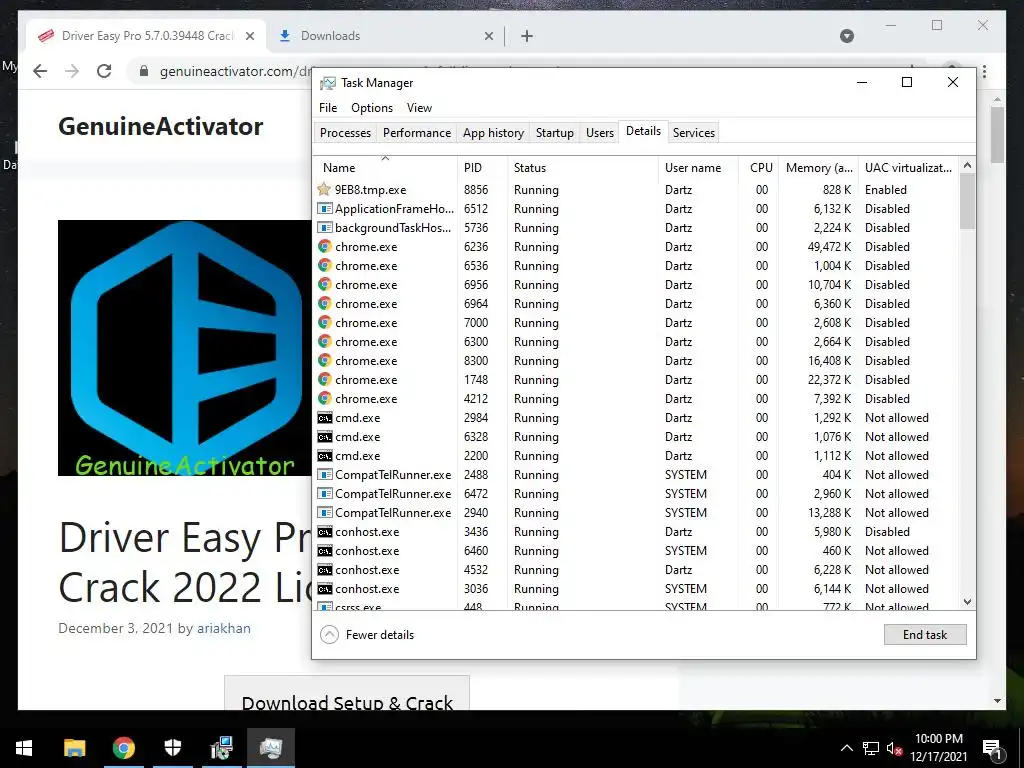Click chrome.exe icon with PID 6236

click(x=325, y=246)
